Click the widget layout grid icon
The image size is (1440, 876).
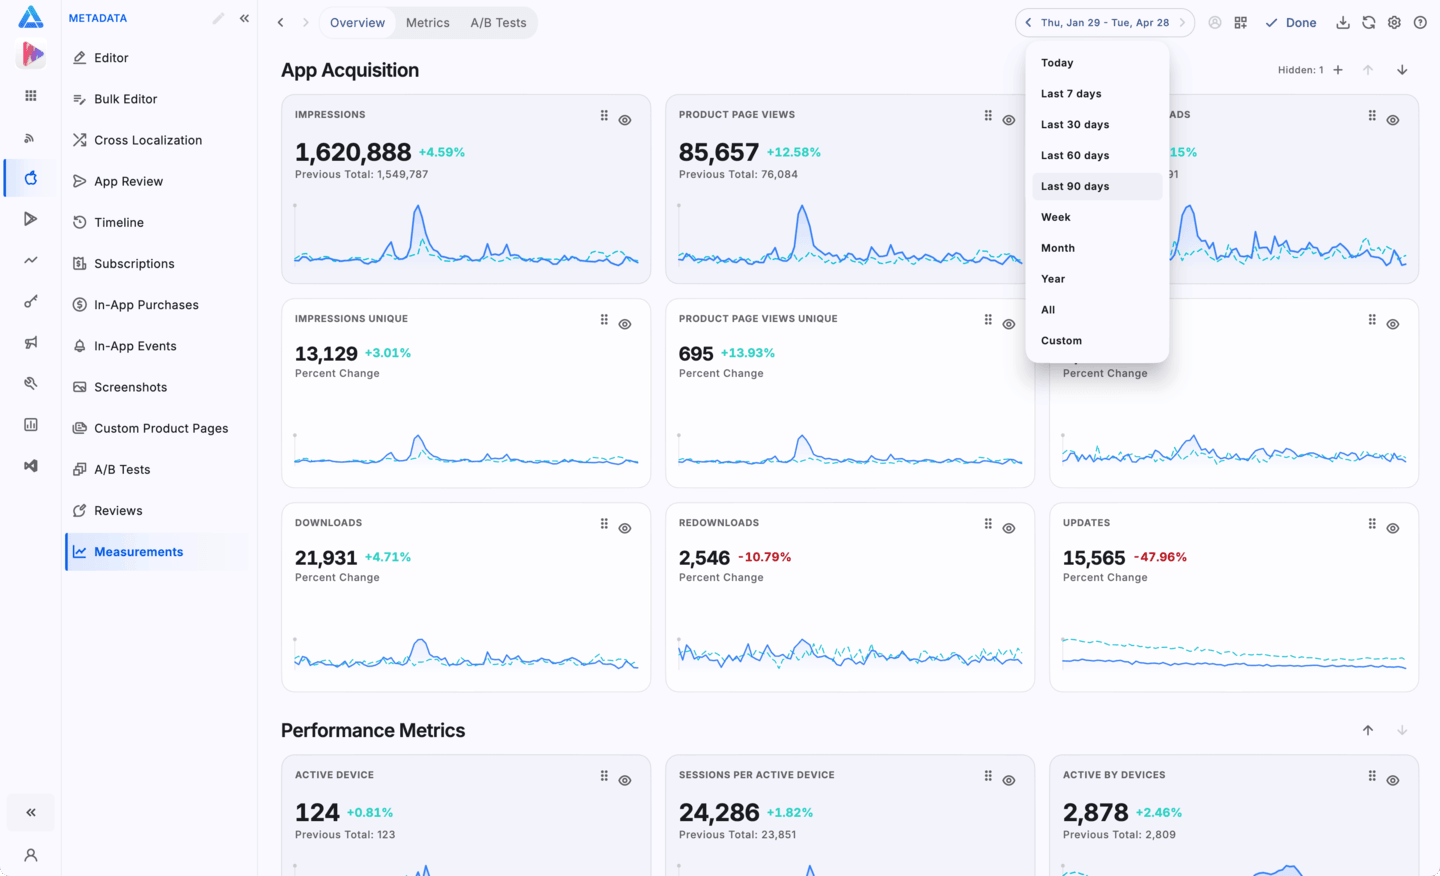pyautogui.click(x=1241, y=23)
